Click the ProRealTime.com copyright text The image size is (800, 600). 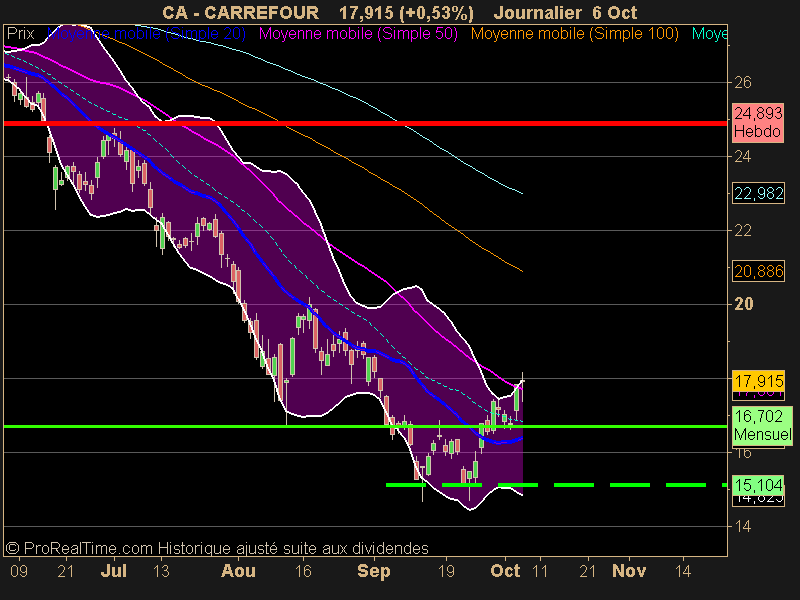point(217,548)
